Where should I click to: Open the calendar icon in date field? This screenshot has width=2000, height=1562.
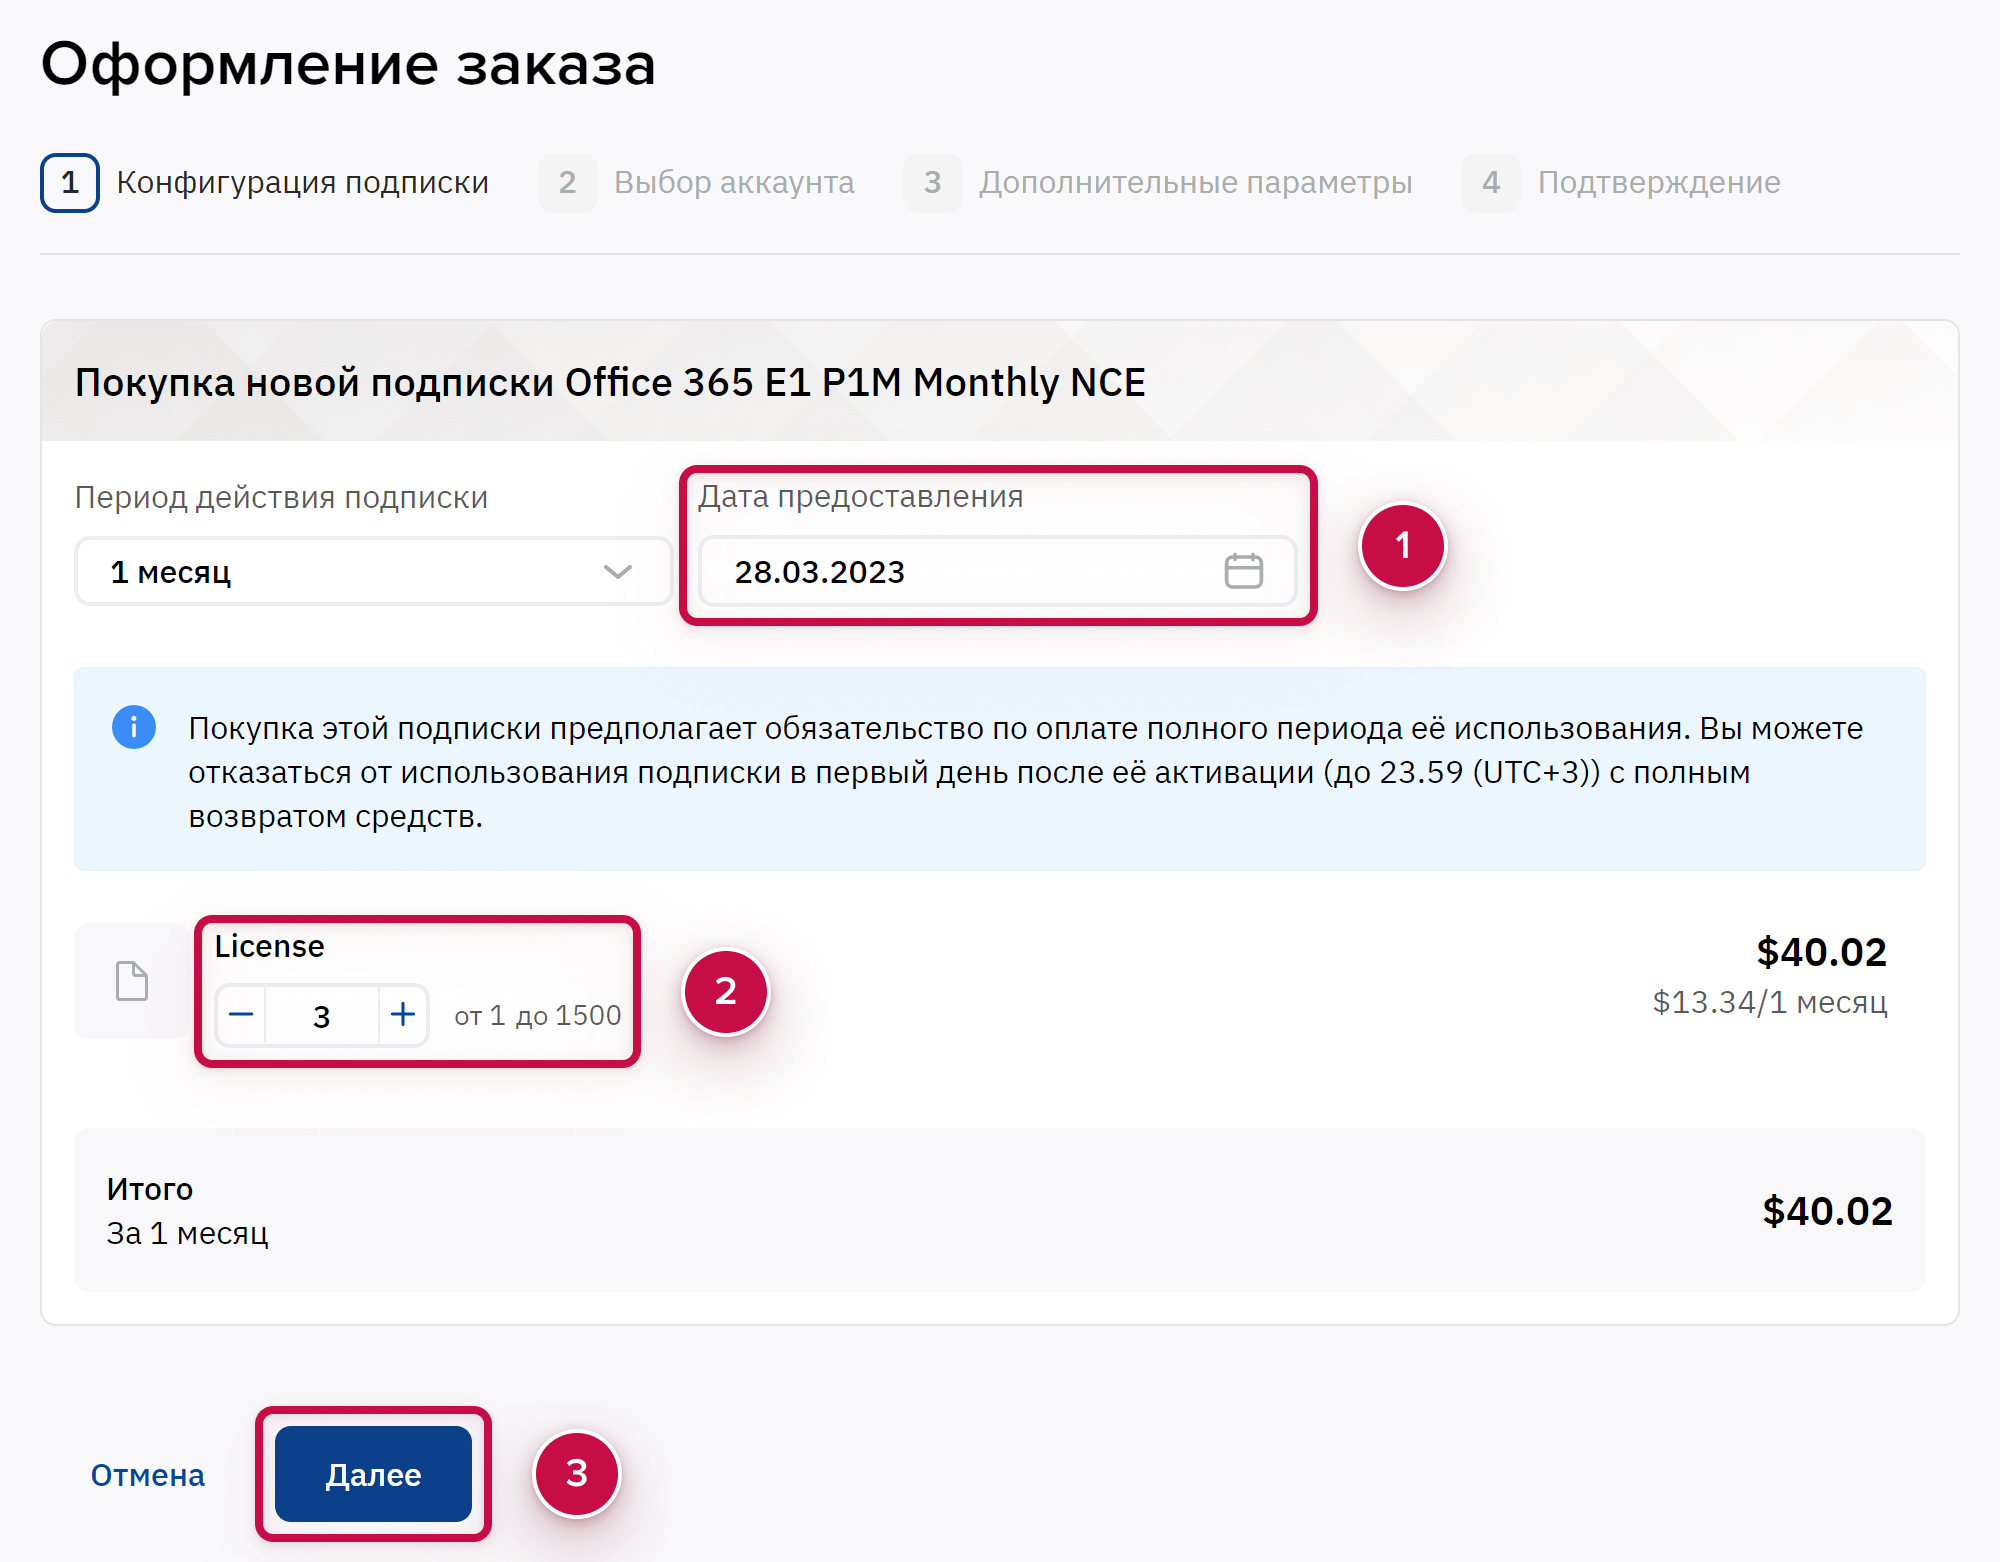point(1243,571)
